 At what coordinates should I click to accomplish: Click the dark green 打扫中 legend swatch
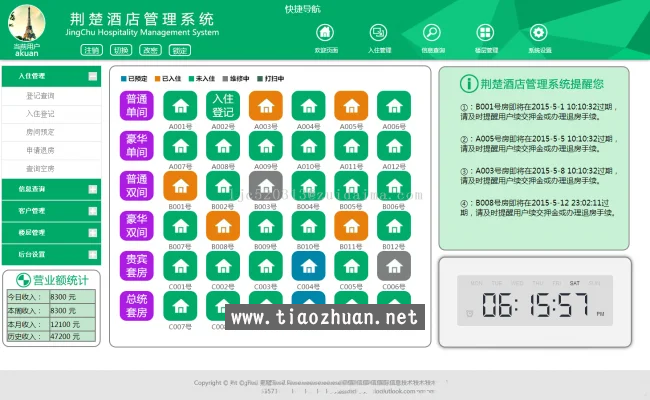[260, 79]
